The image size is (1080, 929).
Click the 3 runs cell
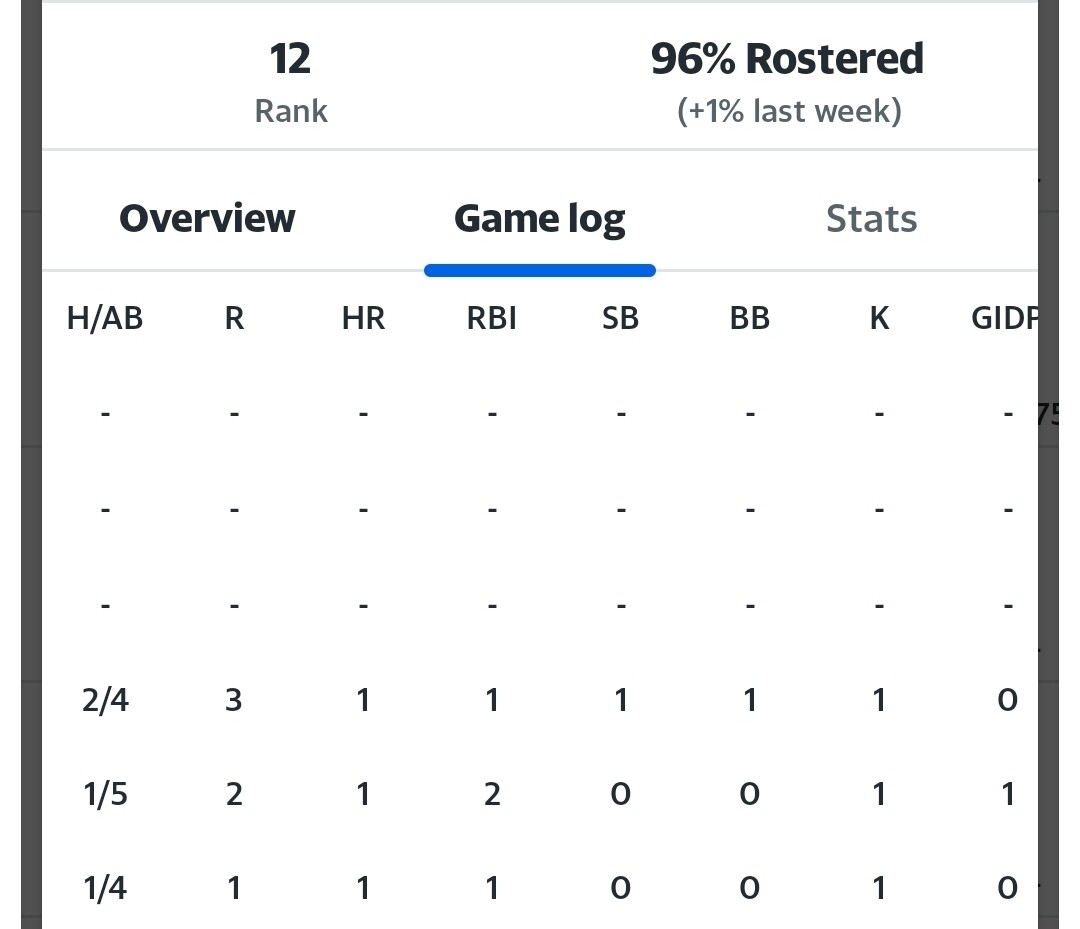click(x=234, y=700)
